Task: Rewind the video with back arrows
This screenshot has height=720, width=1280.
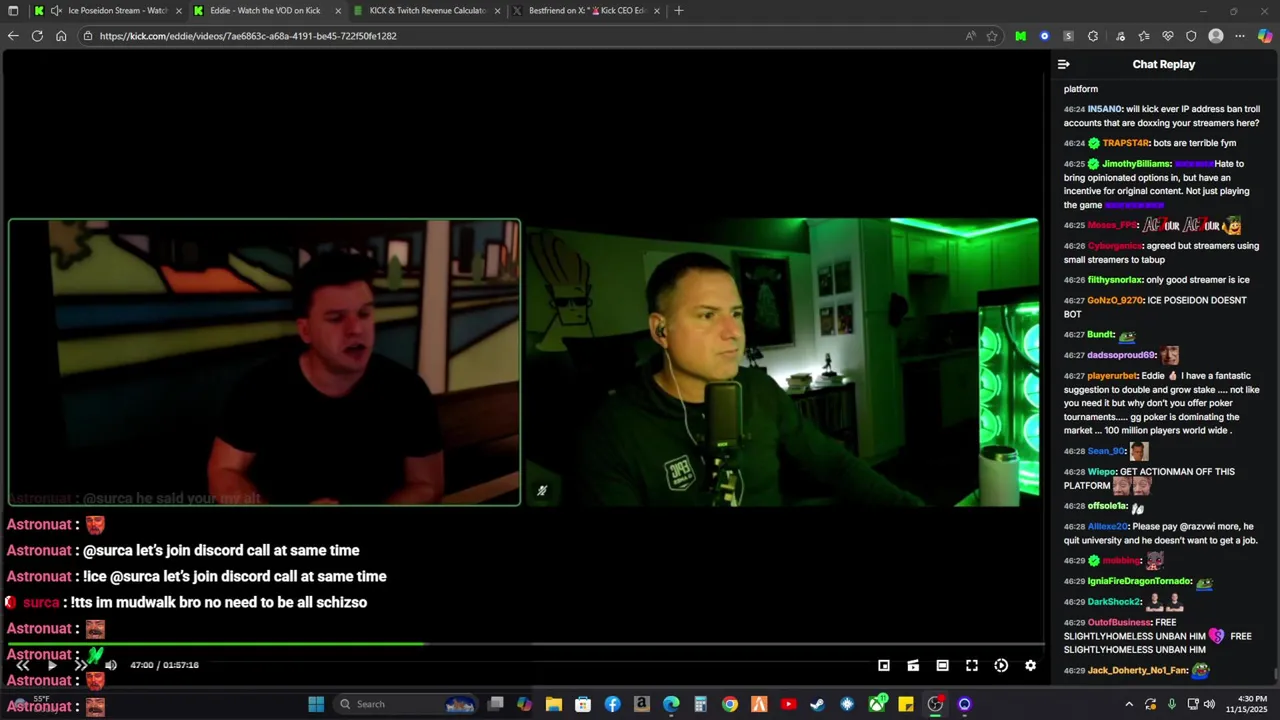Action: pyautogui.click(x=23, y=665)
